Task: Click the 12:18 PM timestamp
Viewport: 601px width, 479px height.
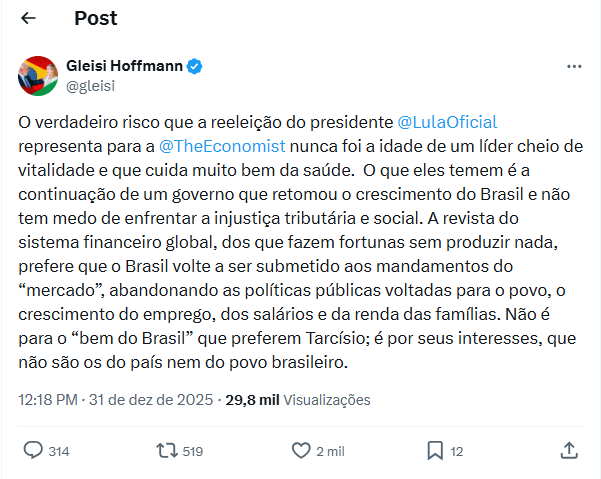Action: pos(50,400)
